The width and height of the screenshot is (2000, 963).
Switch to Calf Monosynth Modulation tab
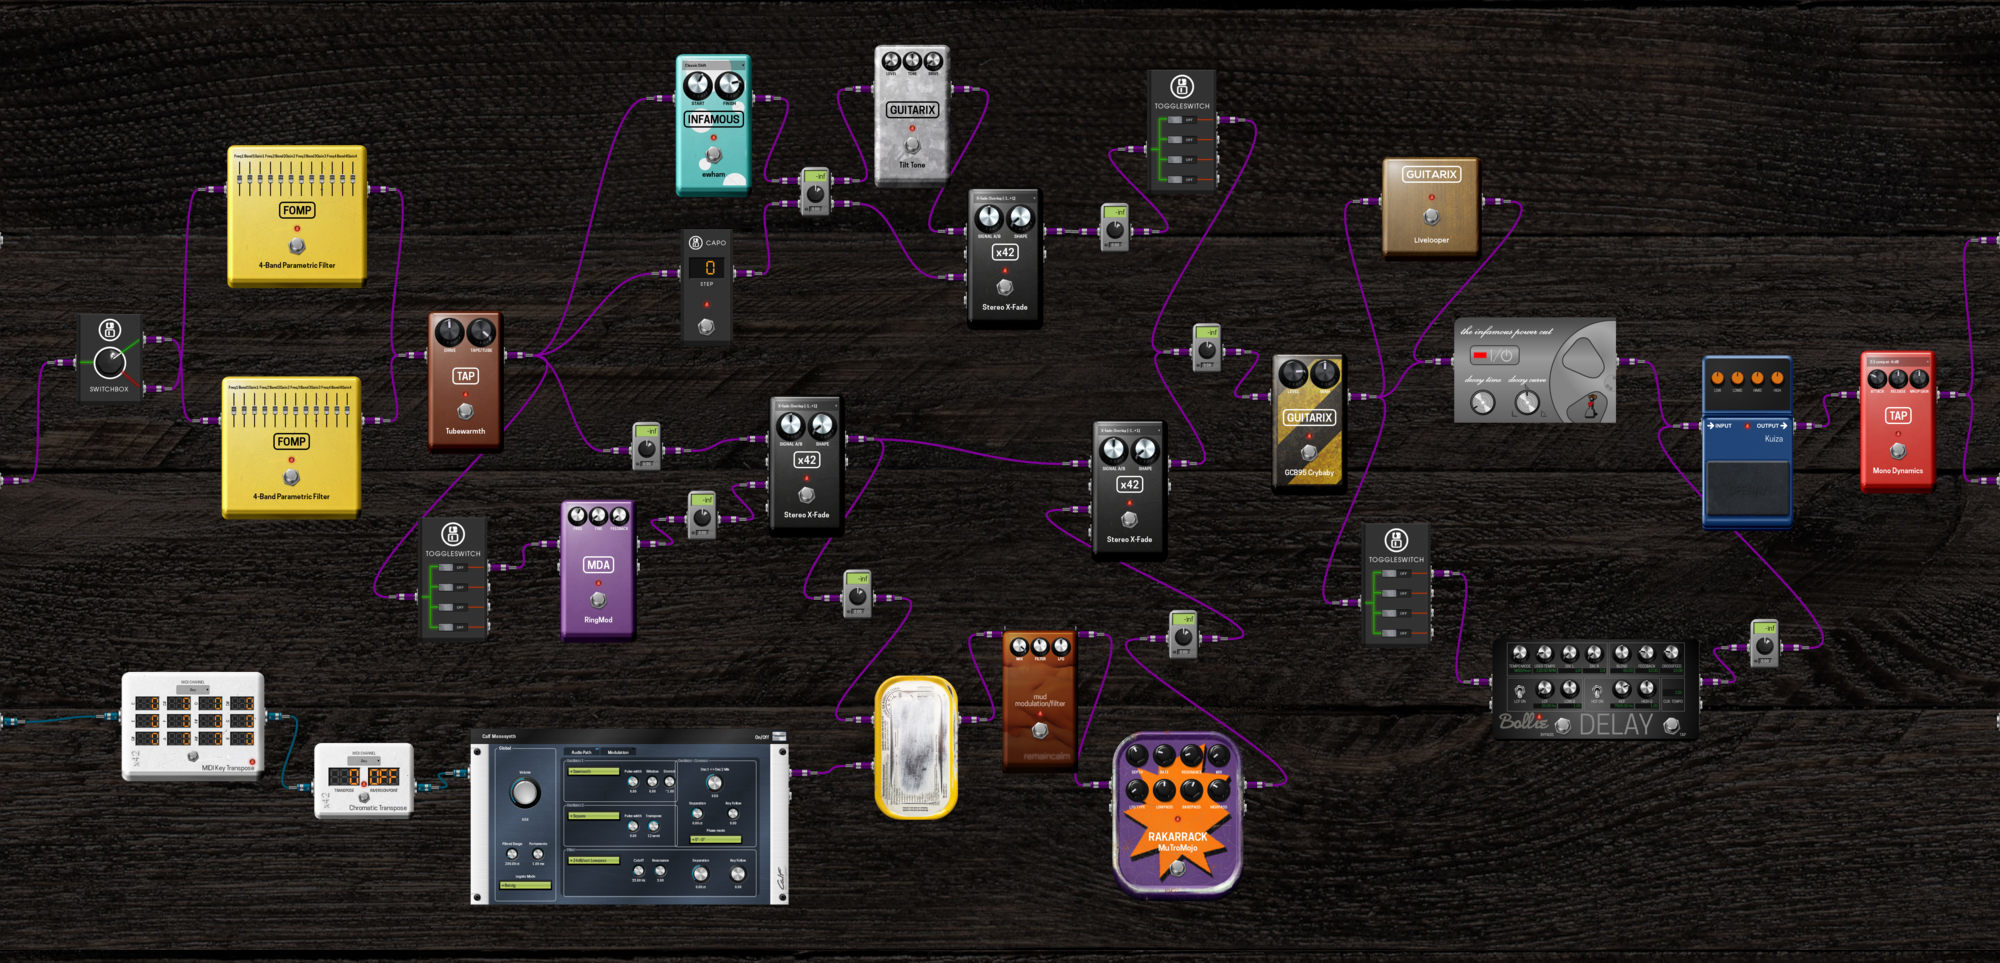click(618, 752)
